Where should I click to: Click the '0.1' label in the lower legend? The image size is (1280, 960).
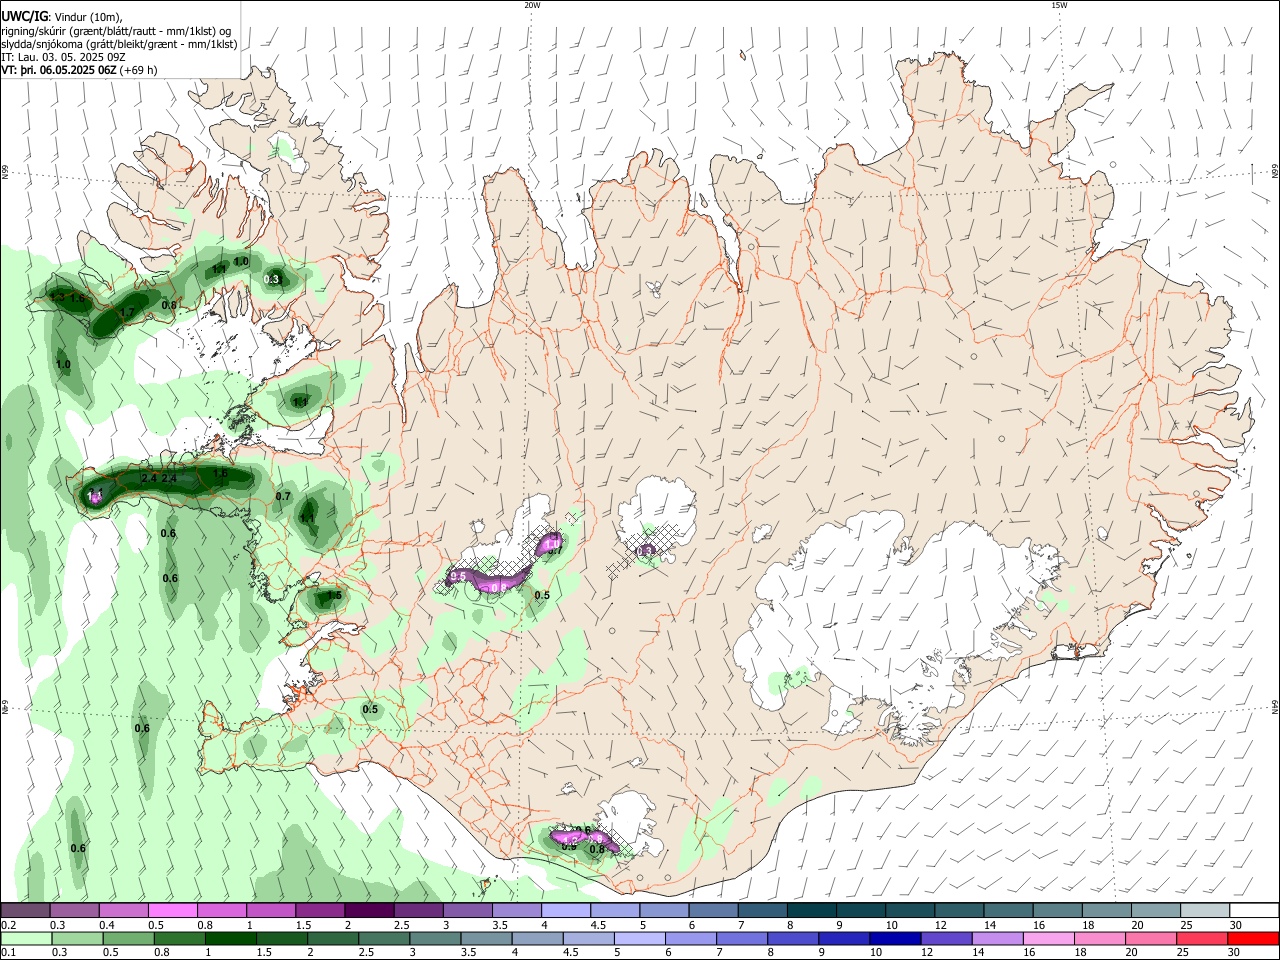point(8,953)
